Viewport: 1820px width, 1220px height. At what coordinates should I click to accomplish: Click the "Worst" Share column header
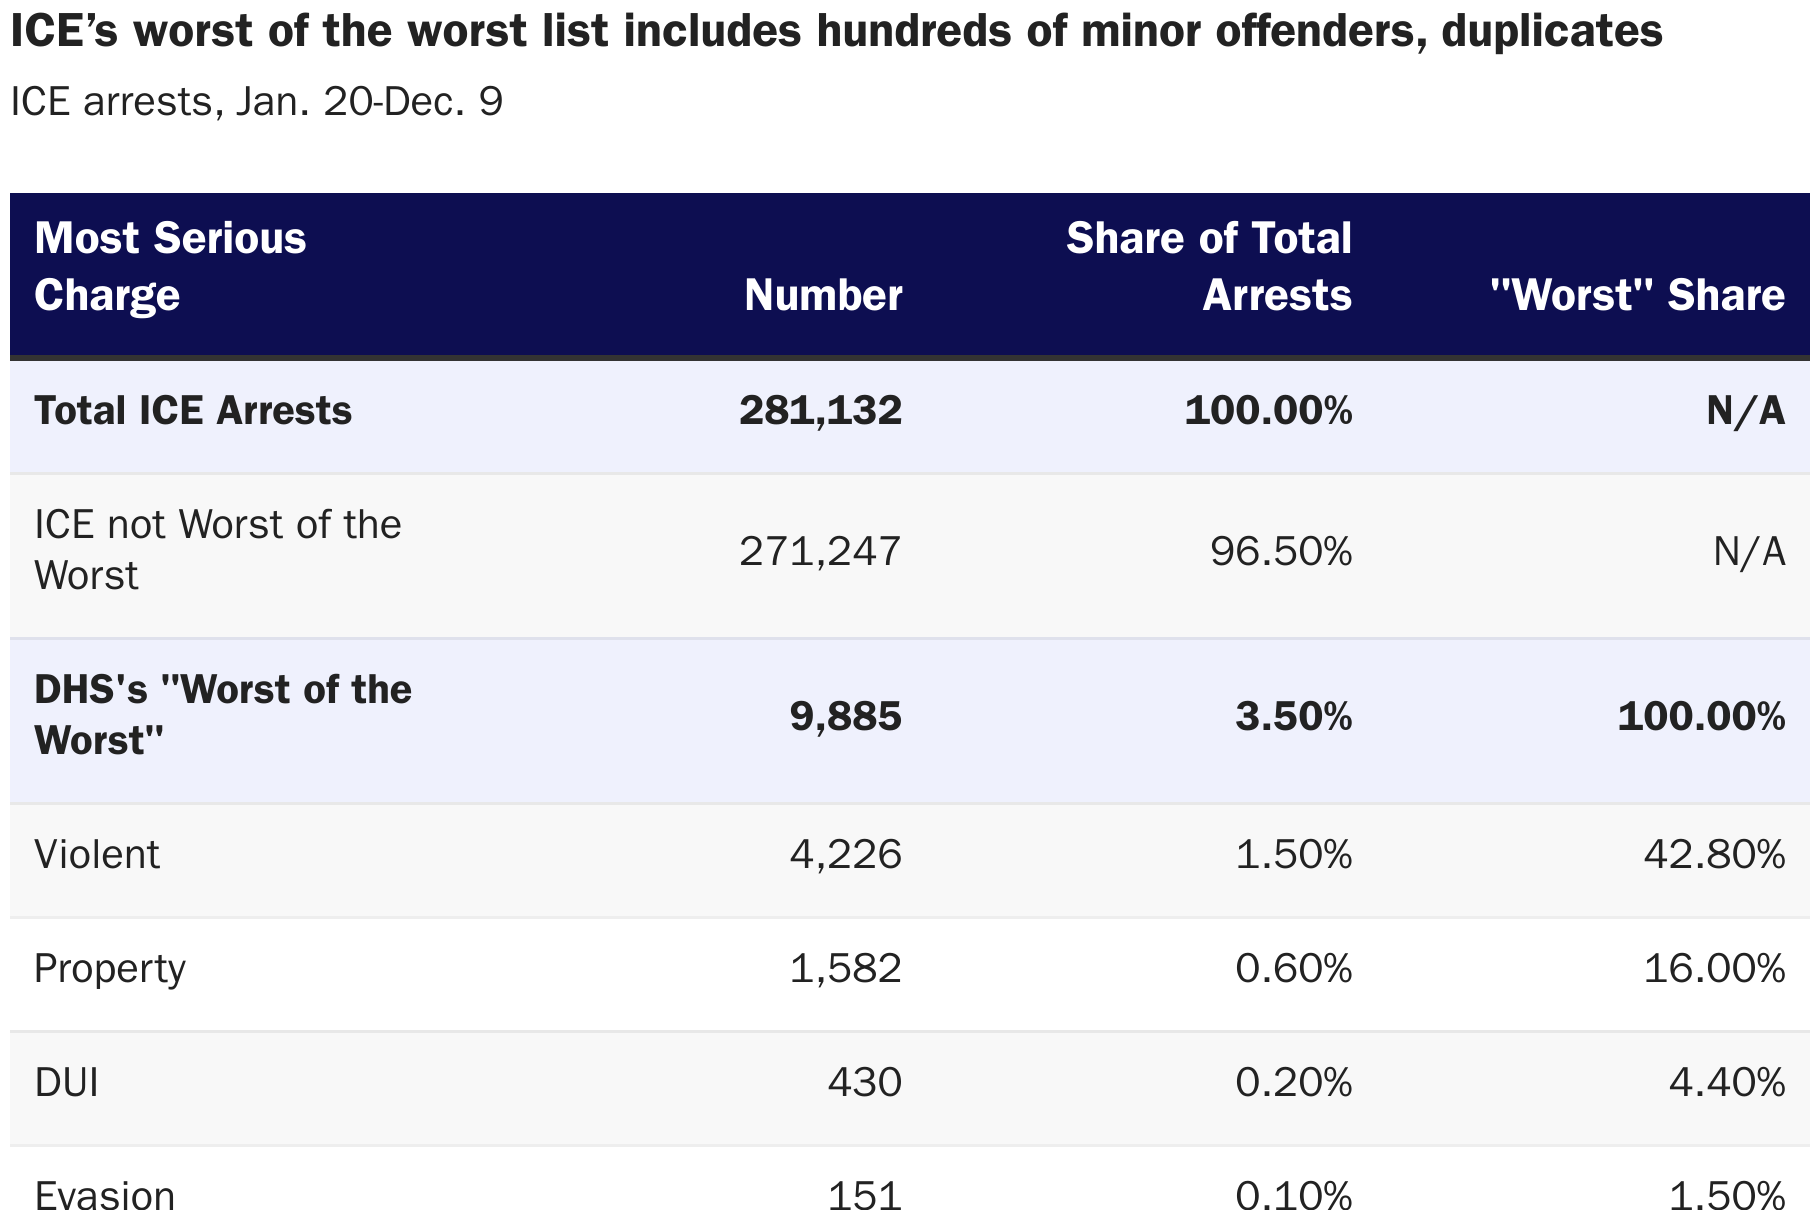click(x=1637, y=295)
